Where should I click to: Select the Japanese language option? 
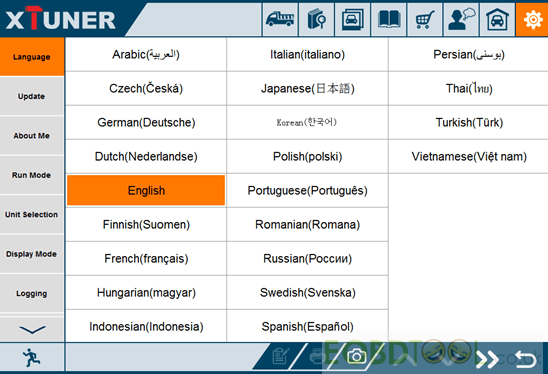tap(308, 88)
